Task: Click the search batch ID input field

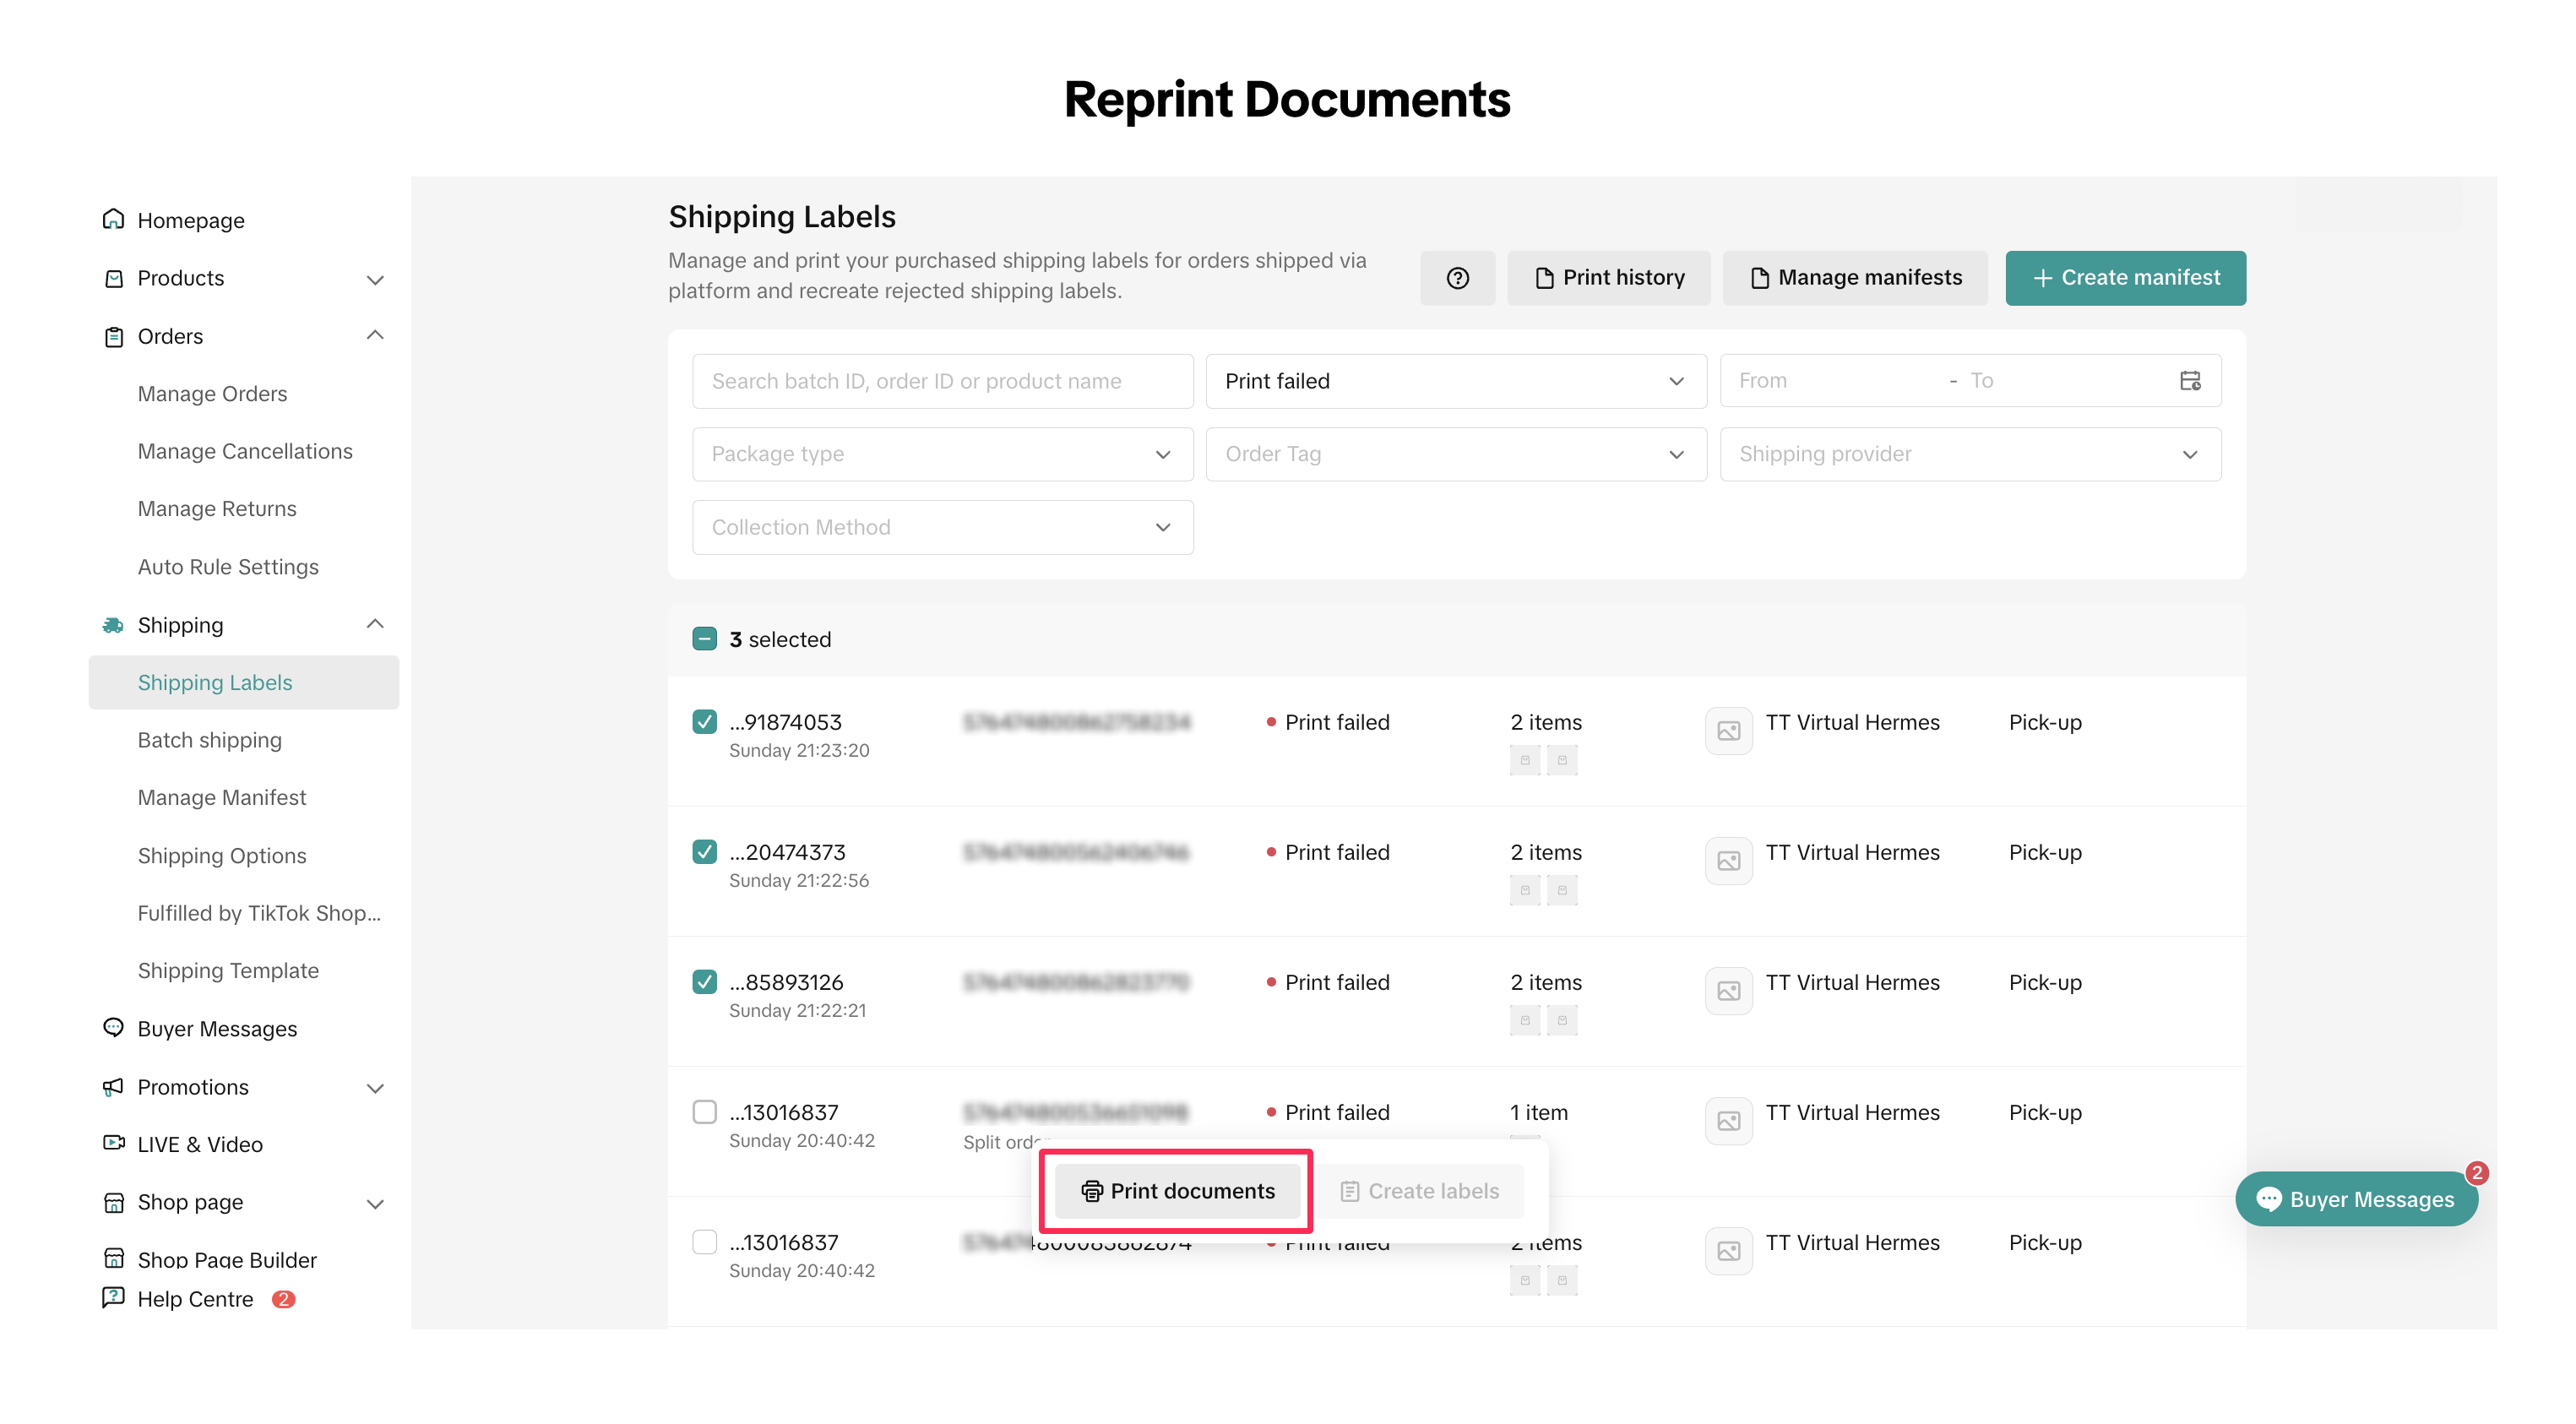Action: [941, 381]
